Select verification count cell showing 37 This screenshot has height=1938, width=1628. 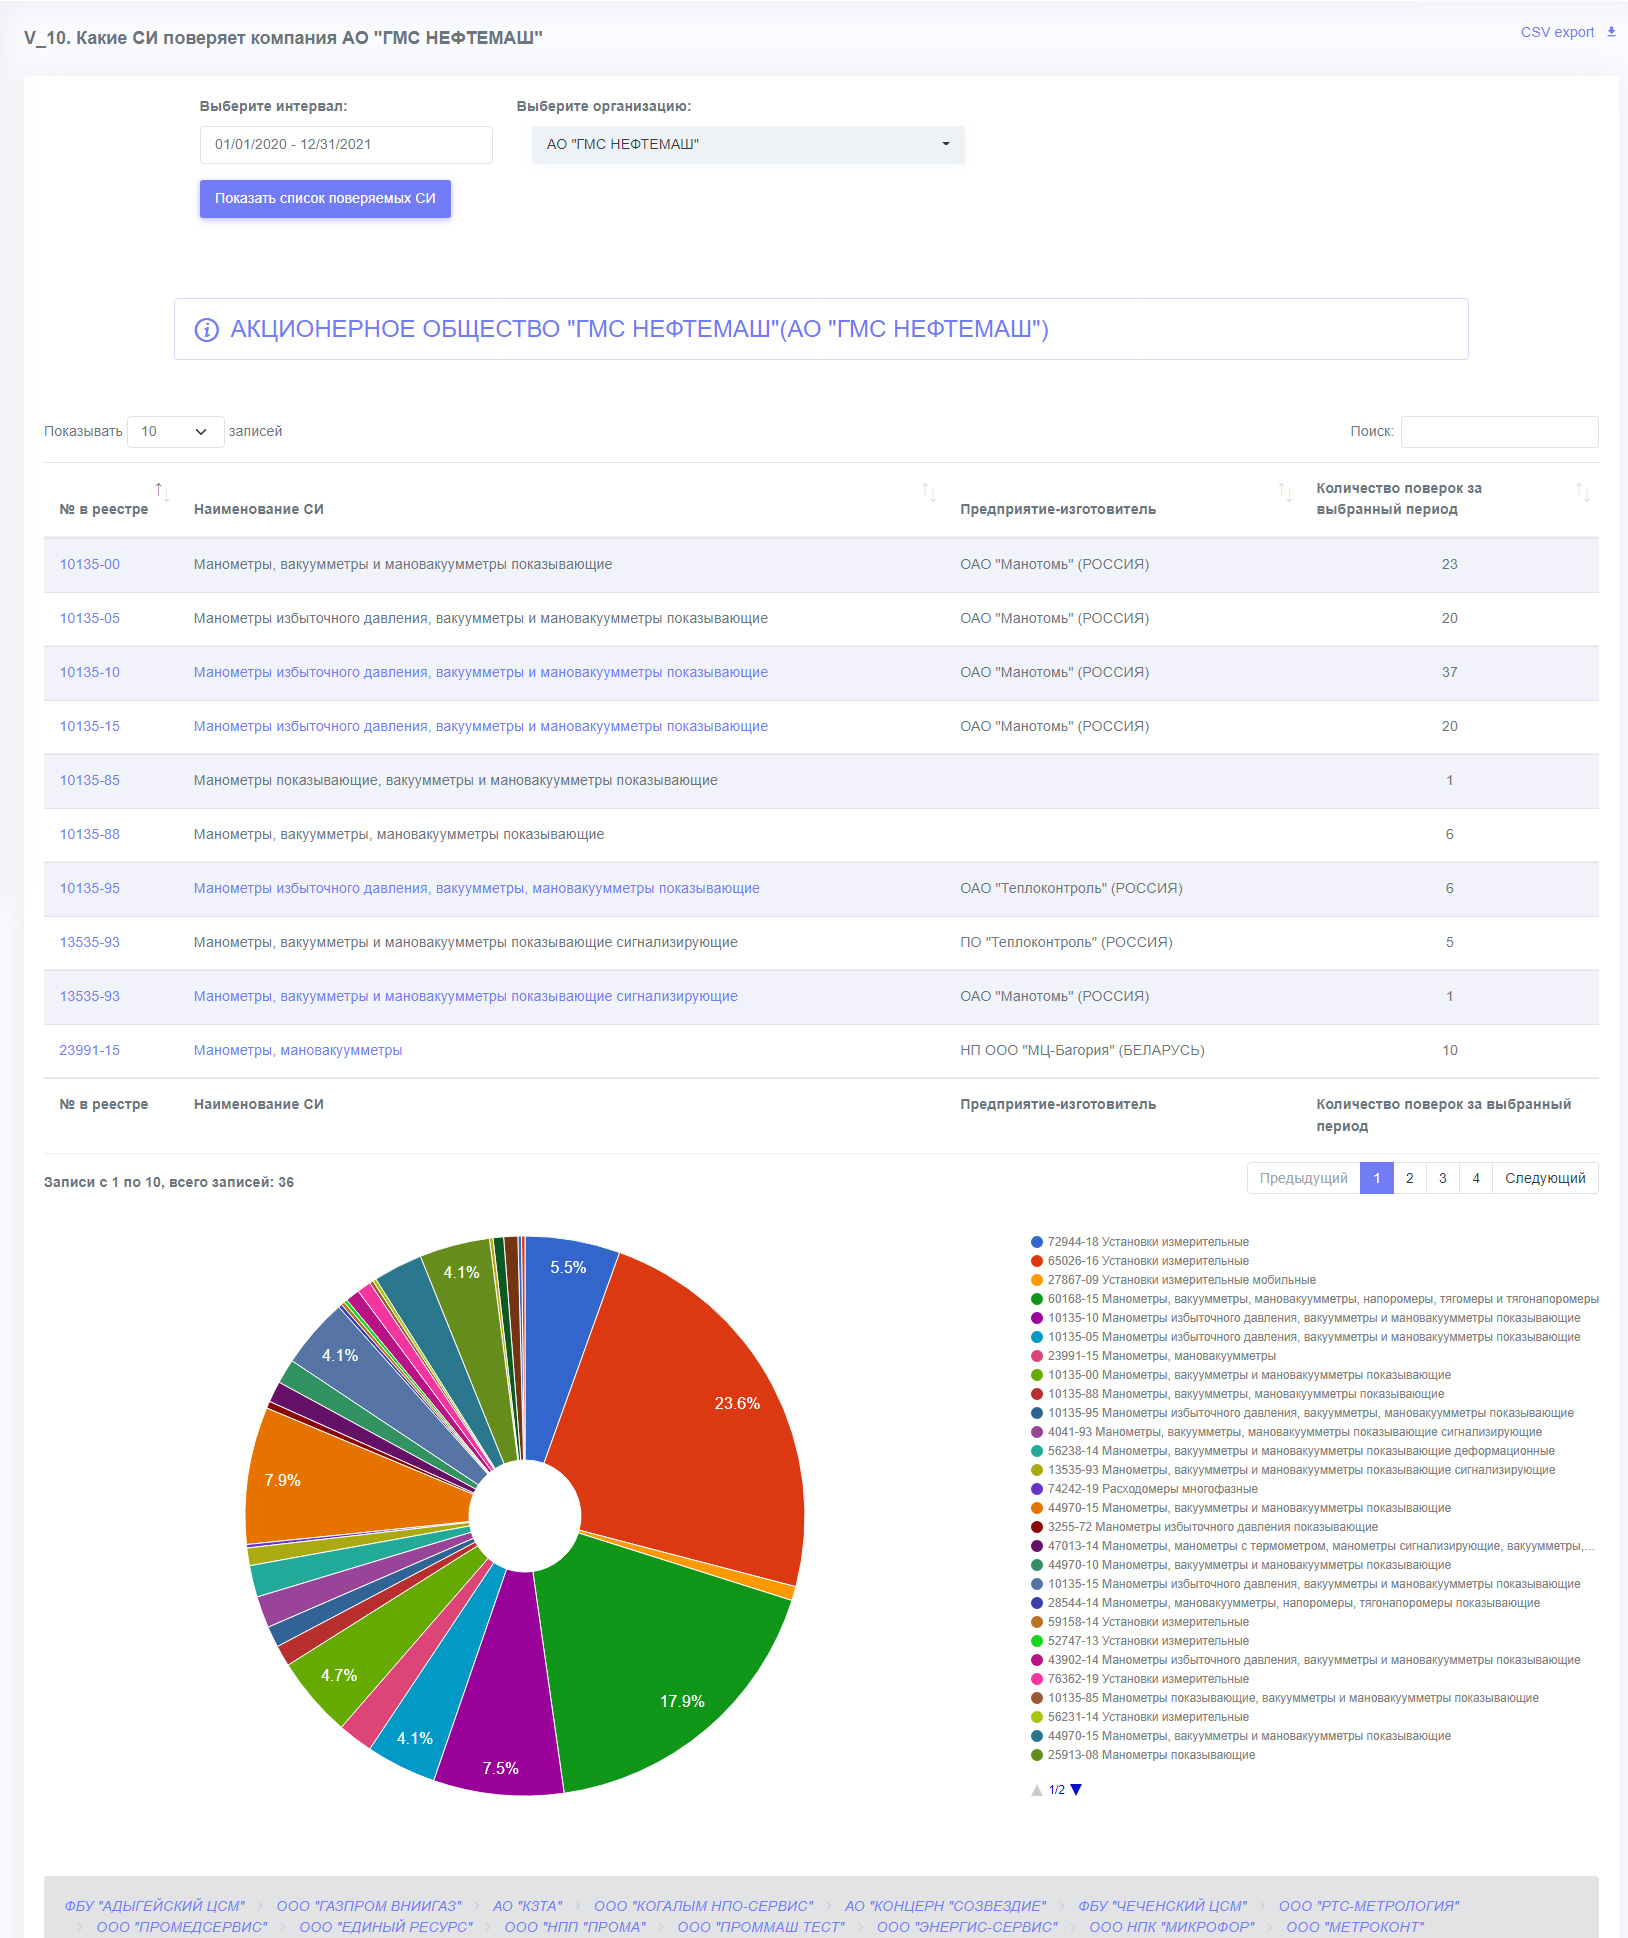pyautogui.click(x=1450, y=673)
